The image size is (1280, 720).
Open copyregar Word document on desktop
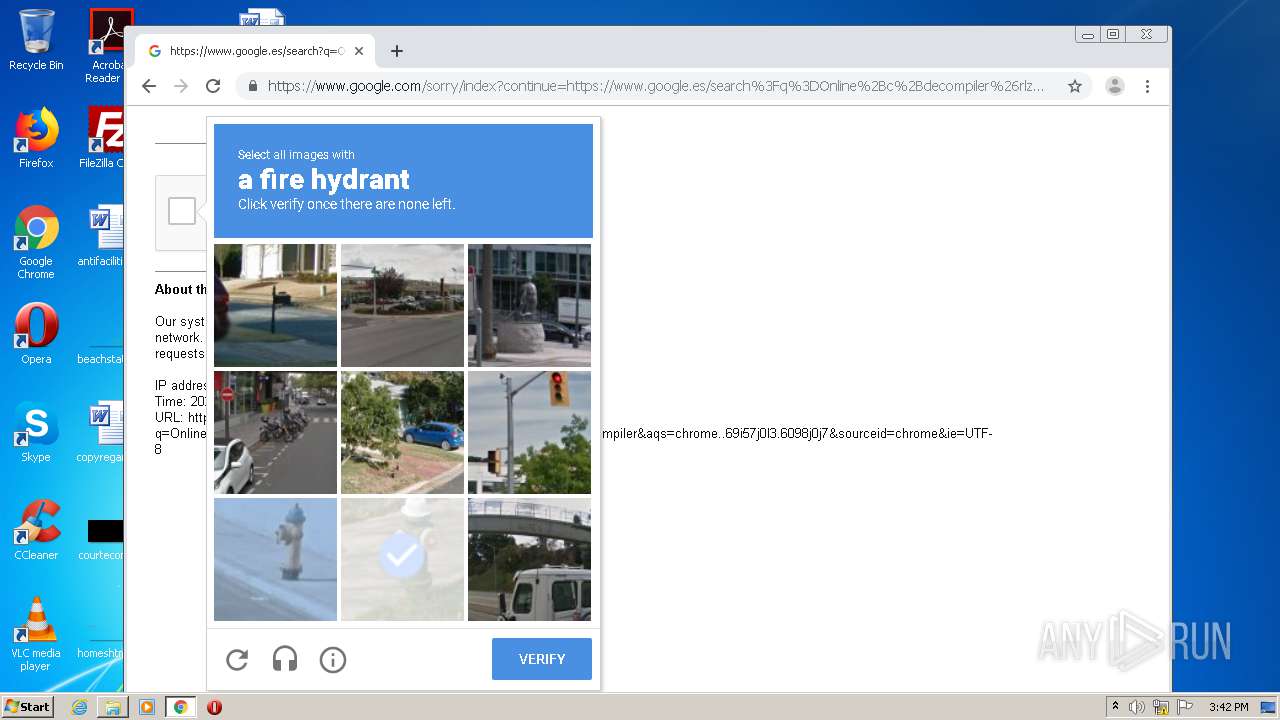click(101, 432)
